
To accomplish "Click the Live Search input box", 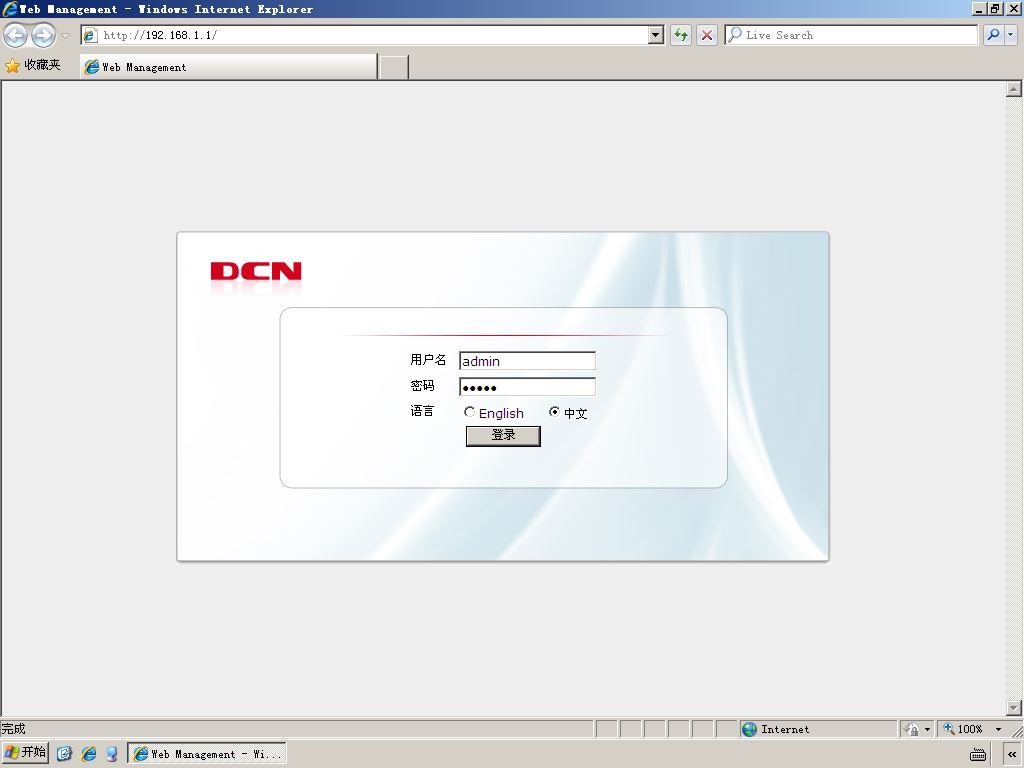I will tap(851, 35).
